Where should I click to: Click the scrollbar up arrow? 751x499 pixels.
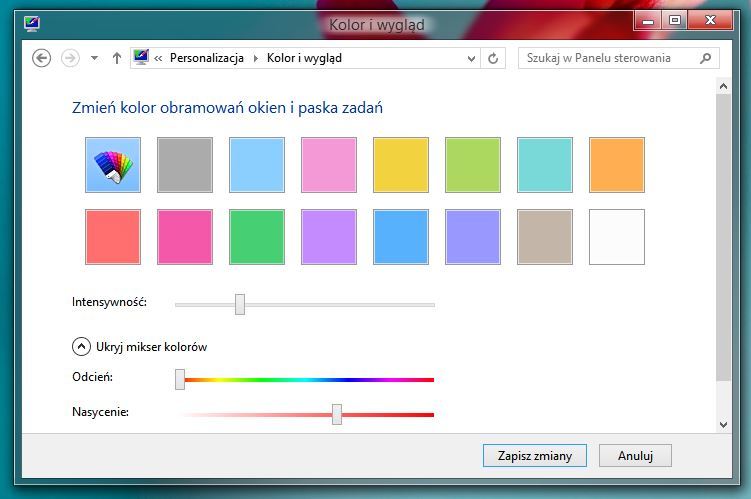pos(723,86)
